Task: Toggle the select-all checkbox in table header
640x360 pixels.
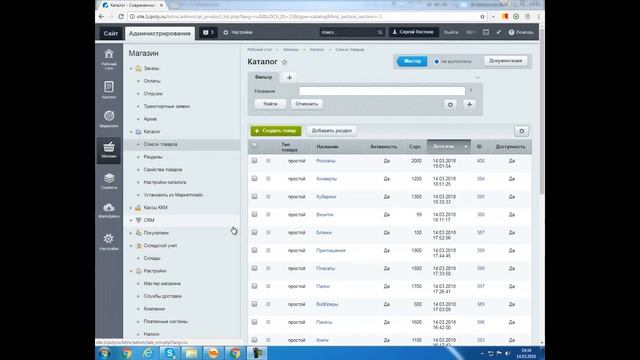Action: pyautogui.click(x=254, y=145)
